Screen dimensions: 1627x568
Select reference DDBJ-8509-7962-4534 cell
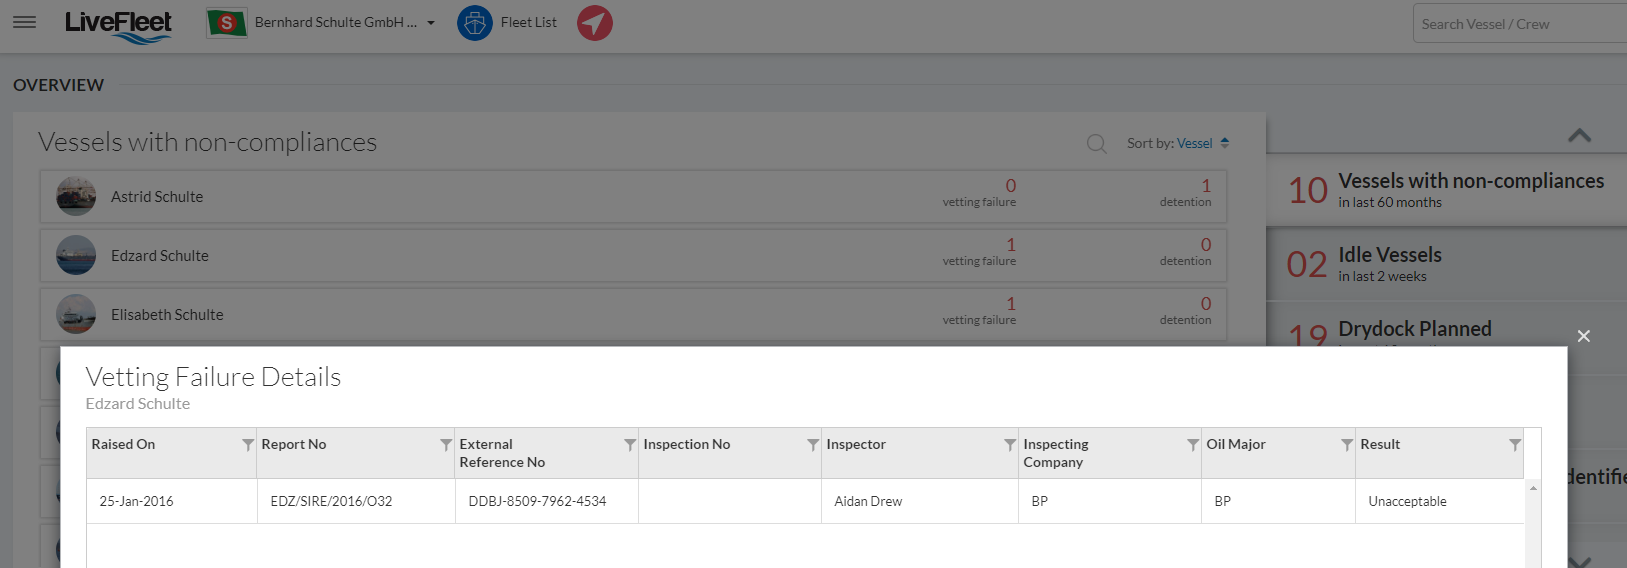[547, 501]
